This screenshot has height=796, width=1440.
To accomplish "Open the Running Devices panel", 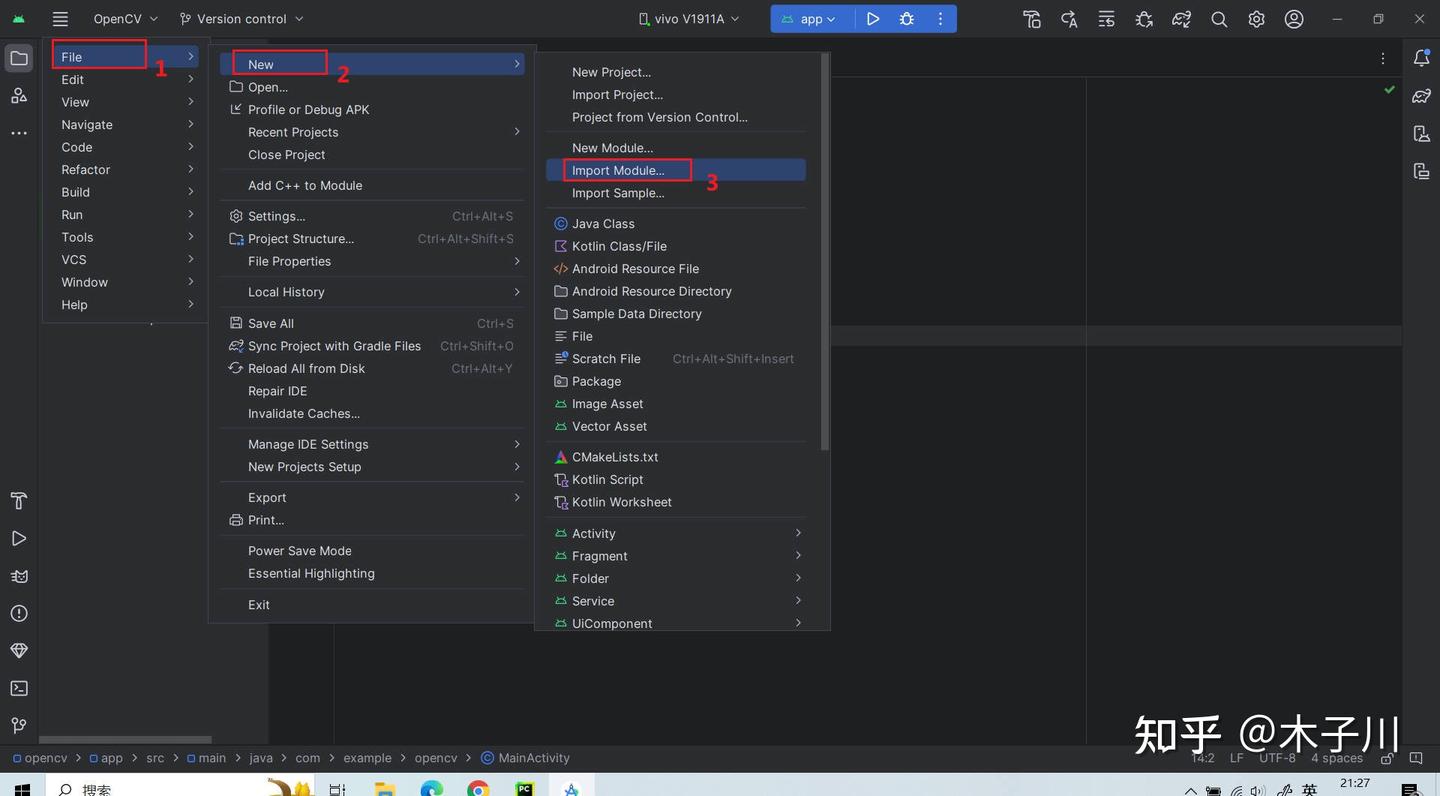I will click(x=1422, y=171).
